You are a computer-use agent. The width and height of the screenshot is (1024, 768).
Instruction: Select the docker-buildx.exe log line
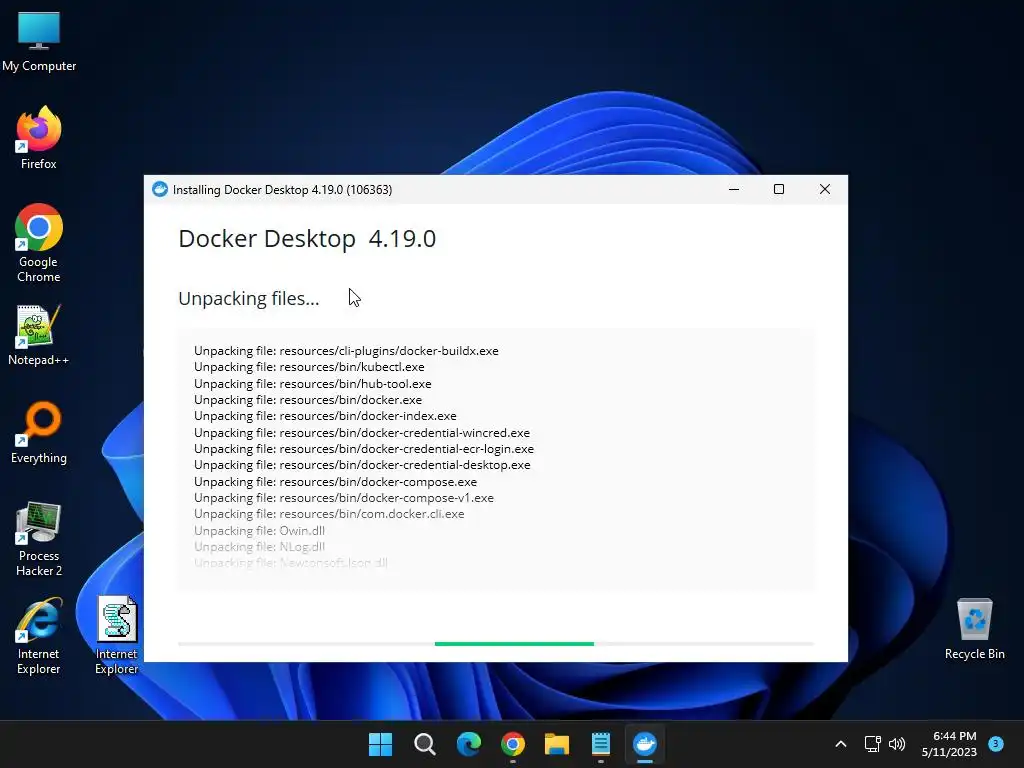tap(346, 351)
